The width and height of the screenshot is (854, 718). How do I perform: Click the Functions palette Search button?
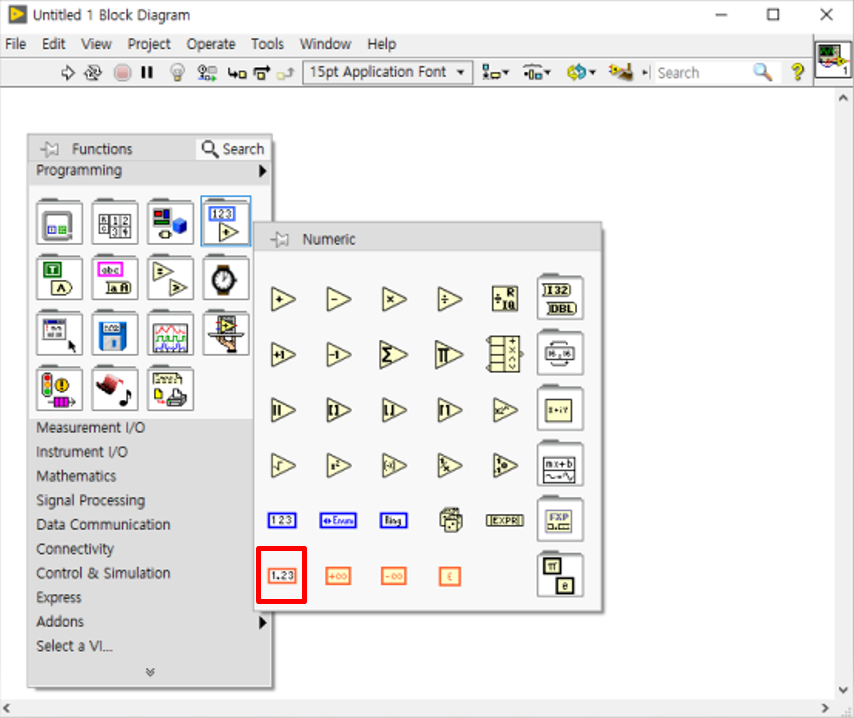[233, 149]
